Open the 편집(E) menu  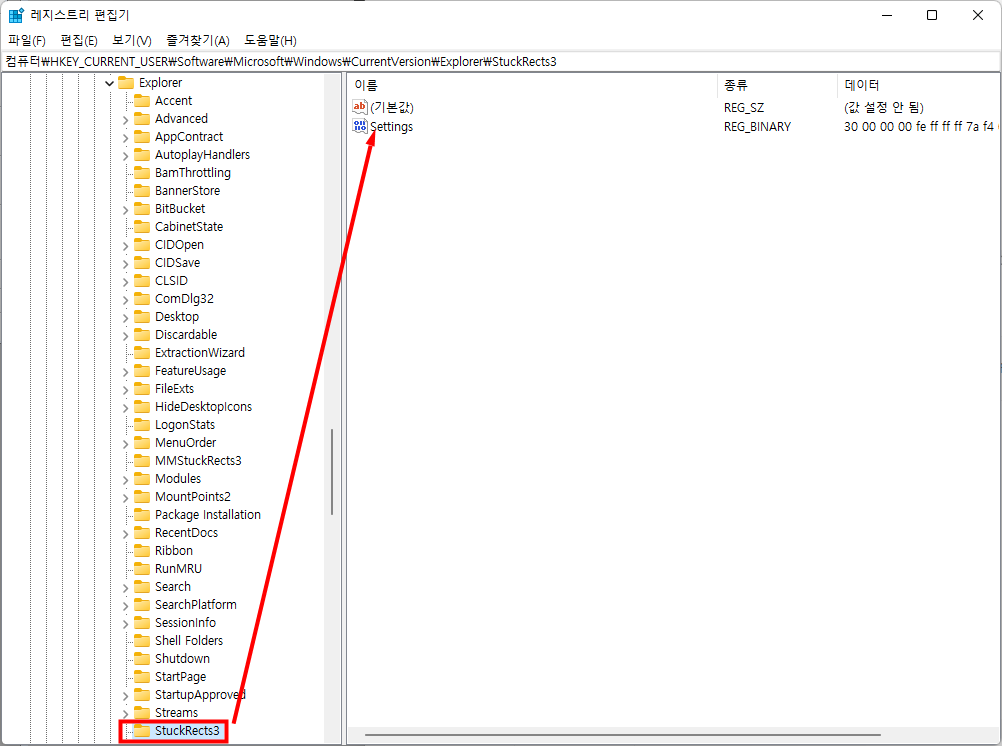(79, 40)
